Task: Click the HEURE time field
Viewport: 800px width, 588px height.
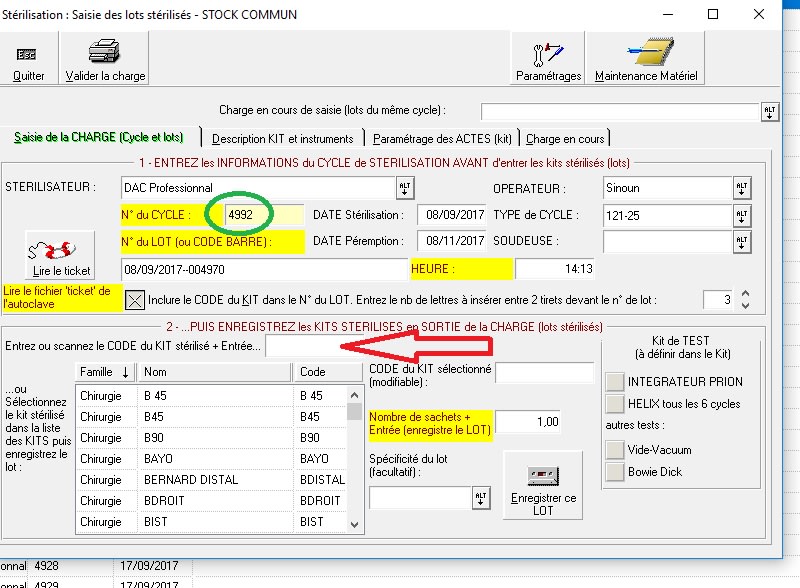Action: [x=555, y=269]
